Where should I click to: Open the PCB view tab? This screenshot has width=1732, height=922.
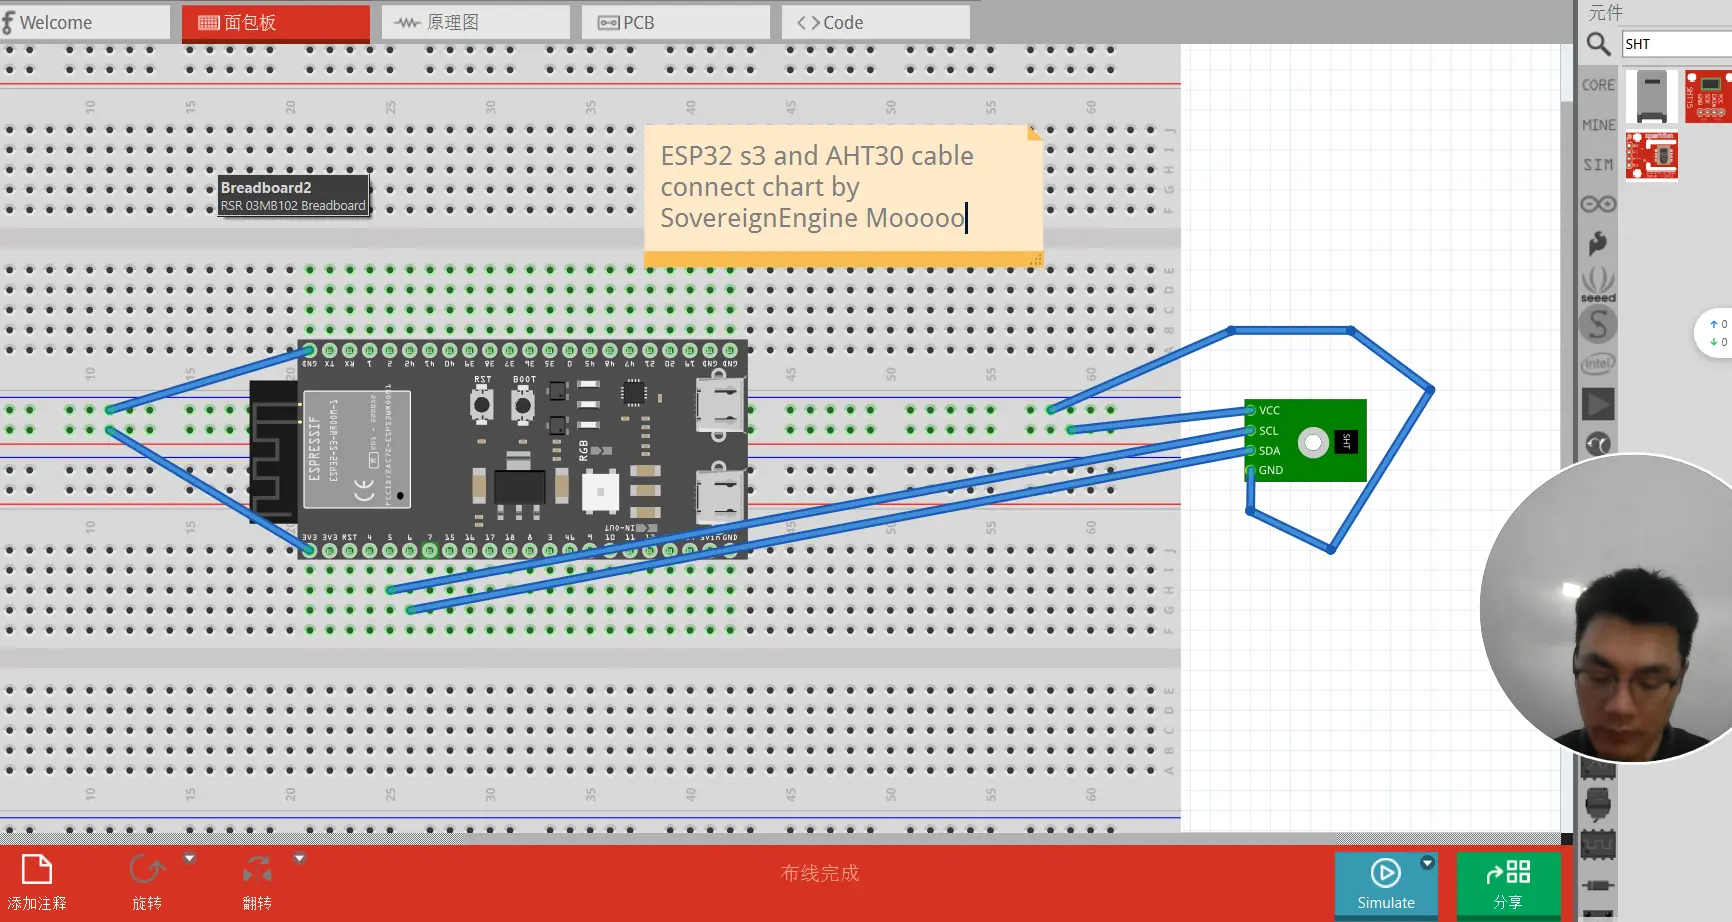[x=676, y=22]
